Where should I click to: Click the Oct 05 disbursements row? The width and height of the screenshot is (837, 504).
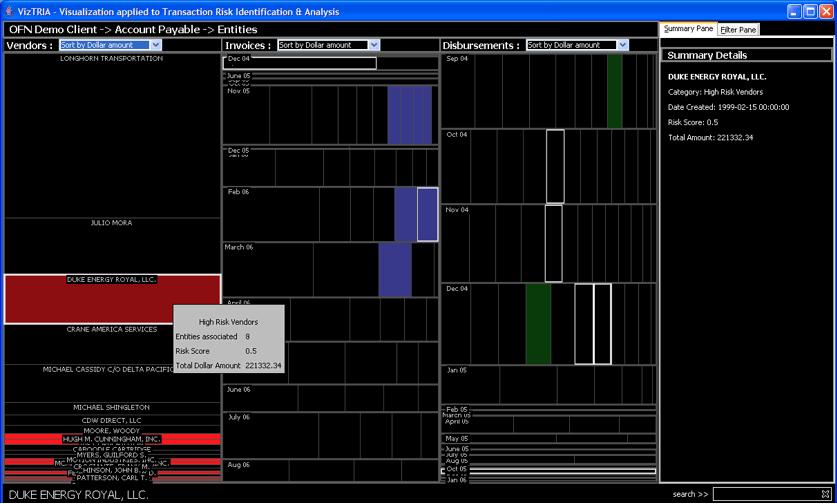click(x=549, y=470)
